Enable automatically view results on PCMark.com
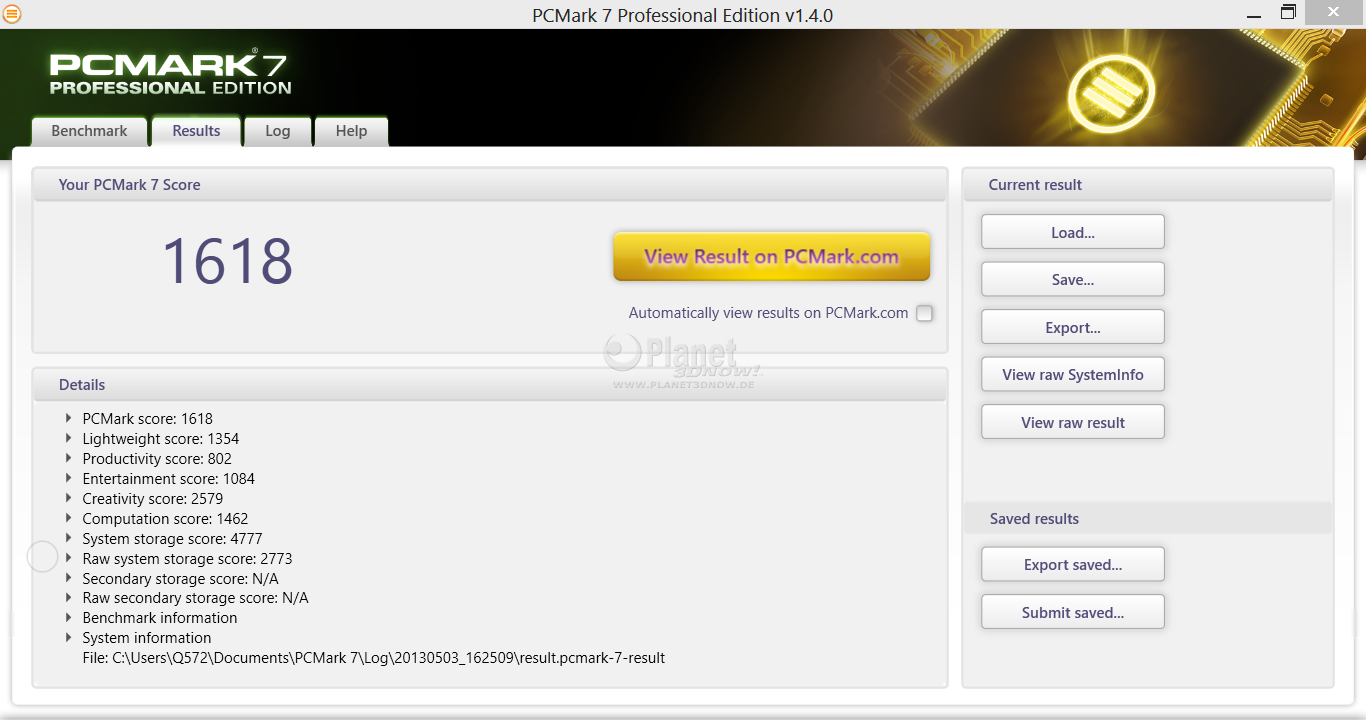The height and width of the screenshot is (720, 1366). [924, 313]
